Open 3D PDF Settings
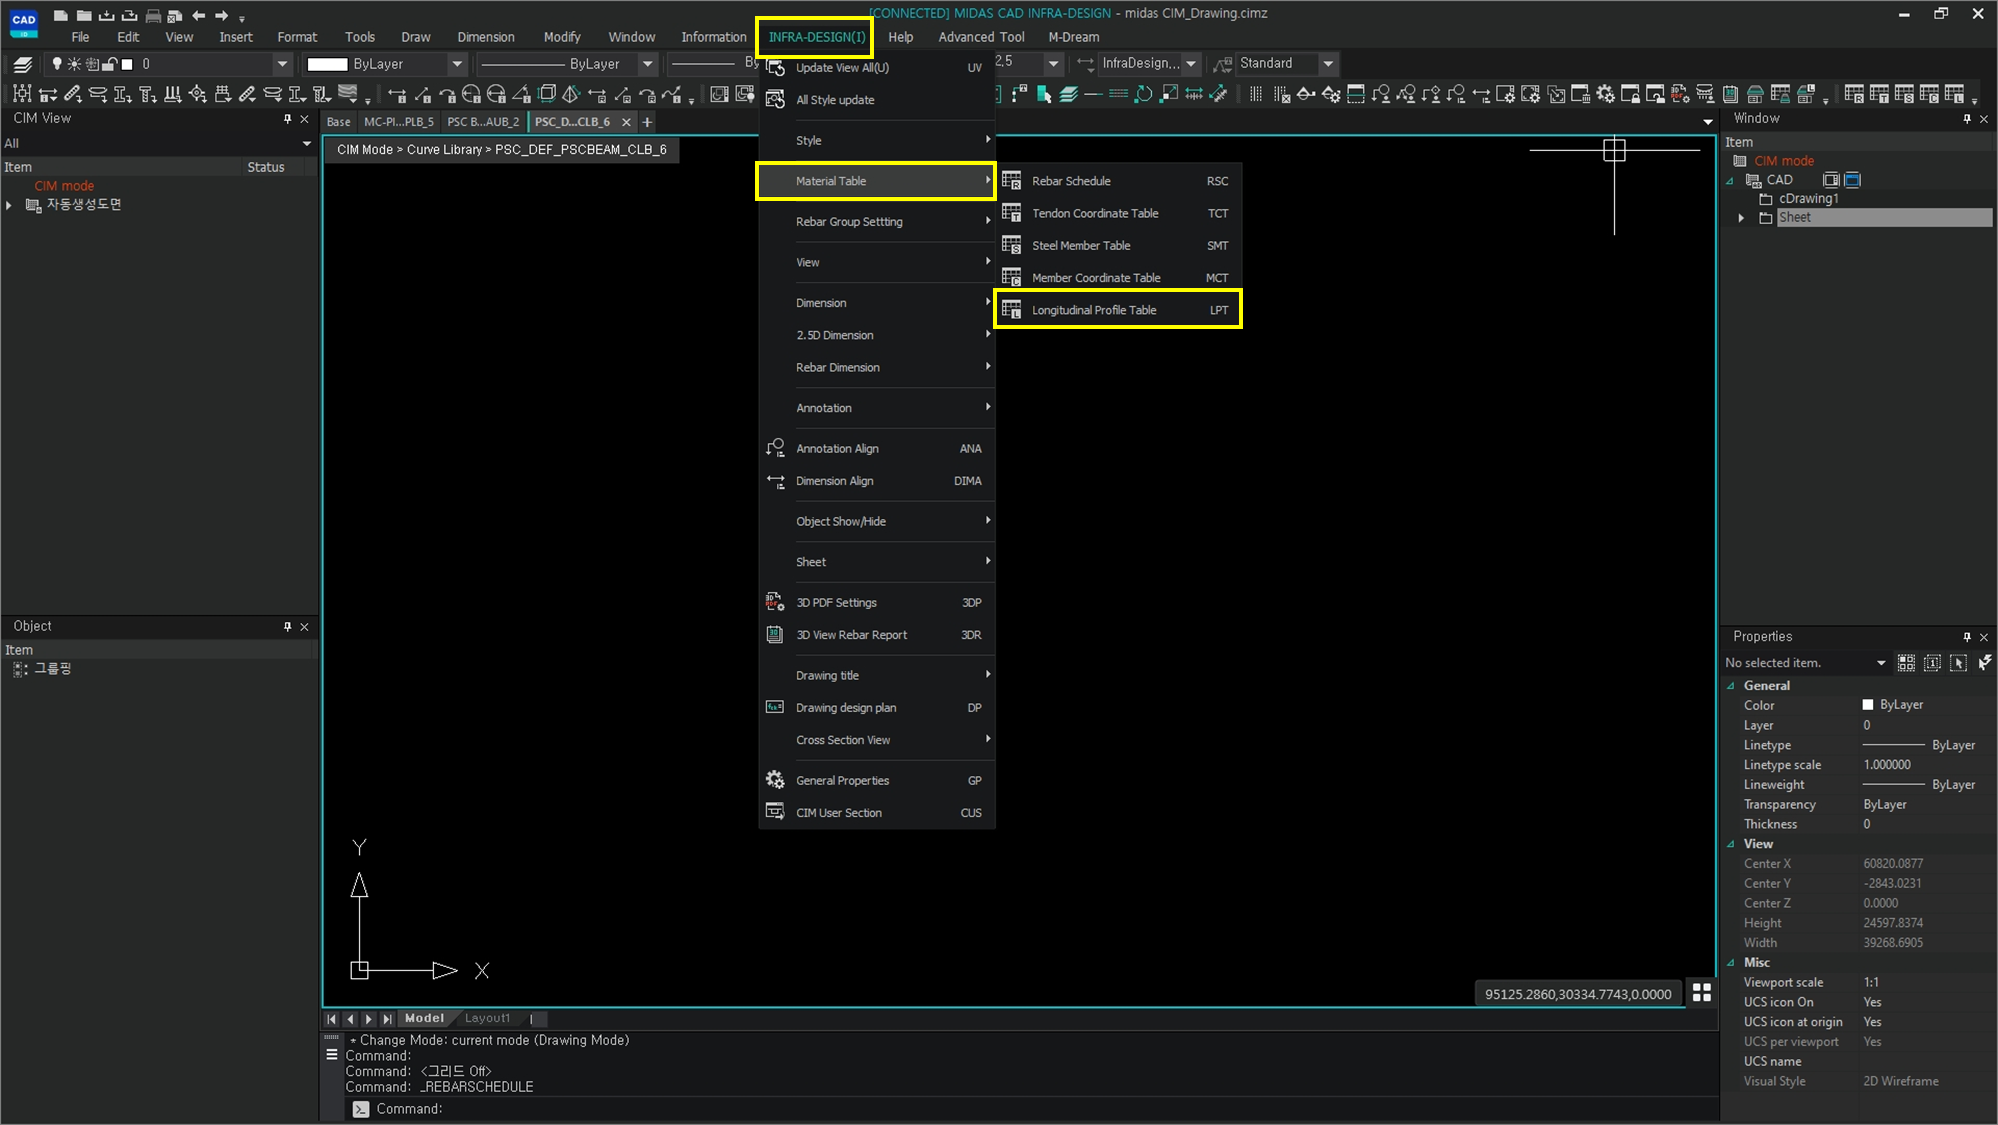This screenshot has width=1998, height=1125. coord(877,603)
